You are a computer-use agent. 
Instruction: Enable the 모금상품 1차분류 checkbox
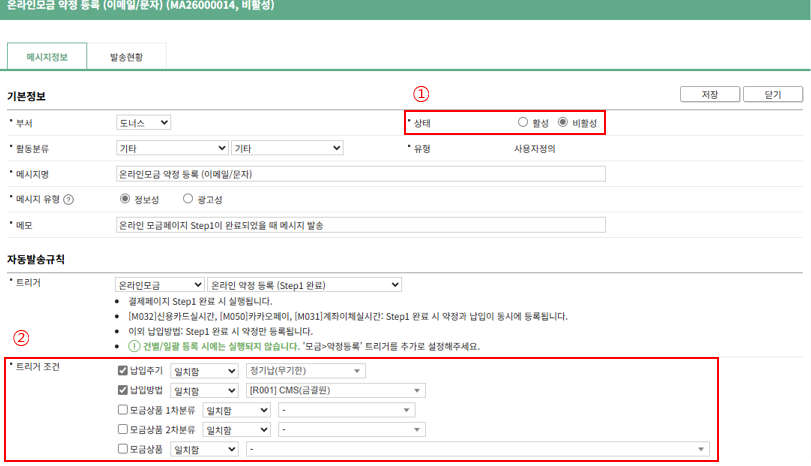pos(123,410)
